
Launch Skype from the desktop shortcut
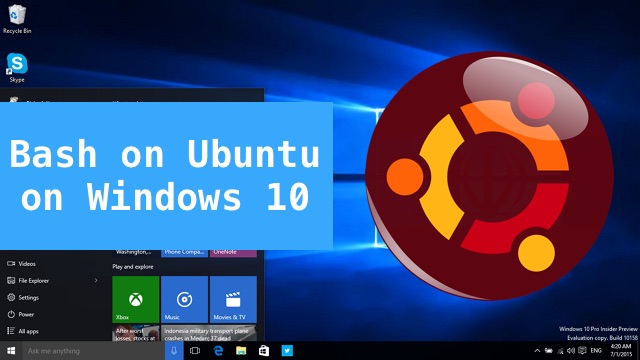(x=17, y=68)
